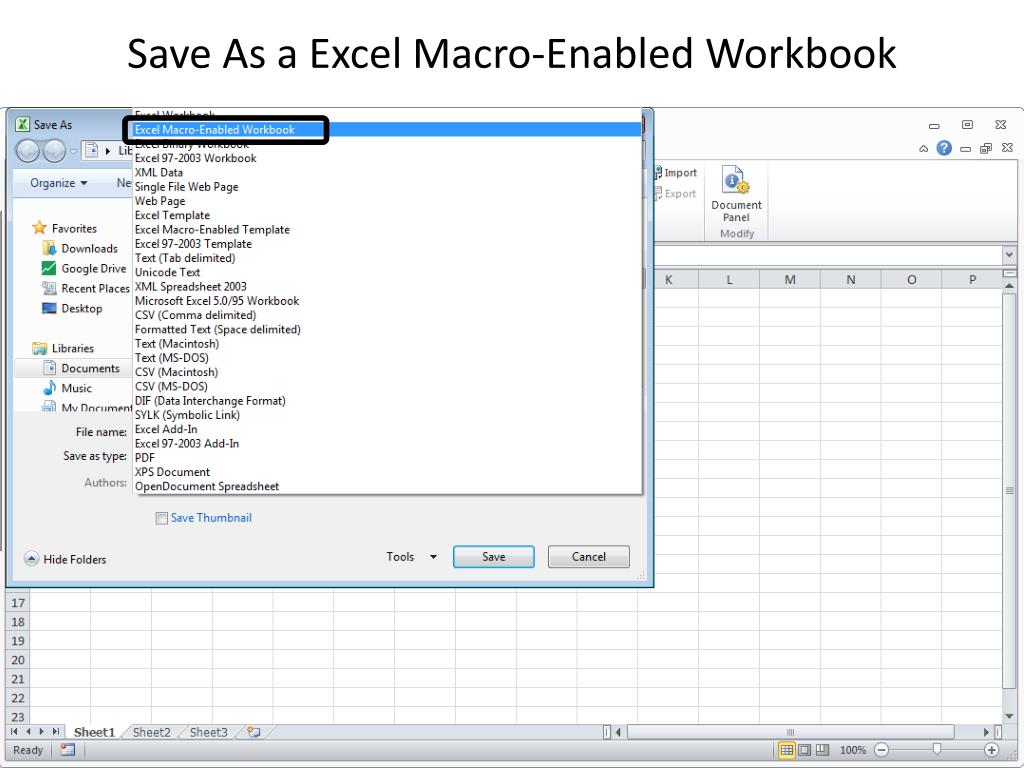The width and height of the screenshot is (1024, 768).
Task: Switch to Page Break Preview
Action: tap(822, 750)
